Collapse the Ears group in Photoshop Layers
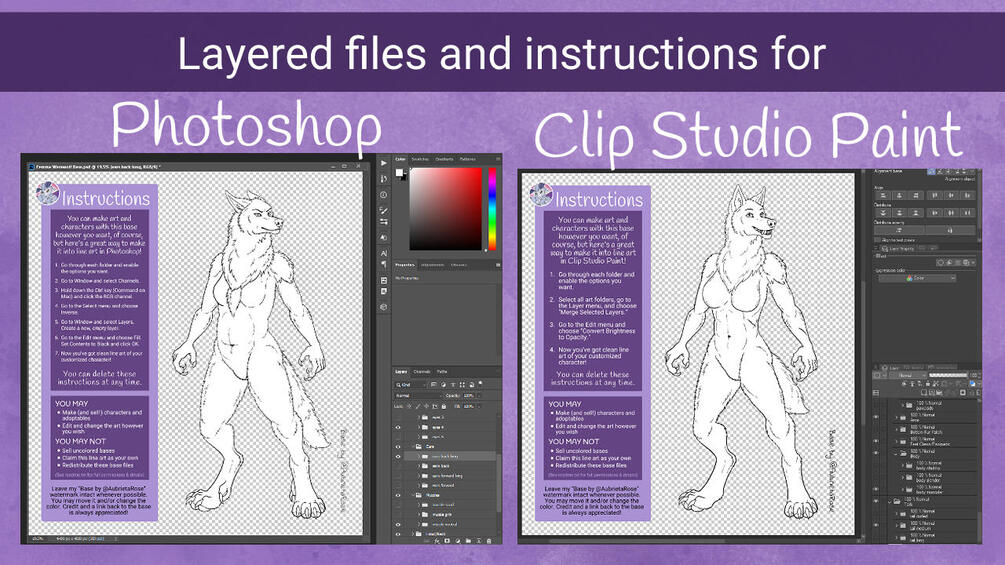Image resolution: width=1005 pixels, height=565 pixels. (x=413, y=446)
